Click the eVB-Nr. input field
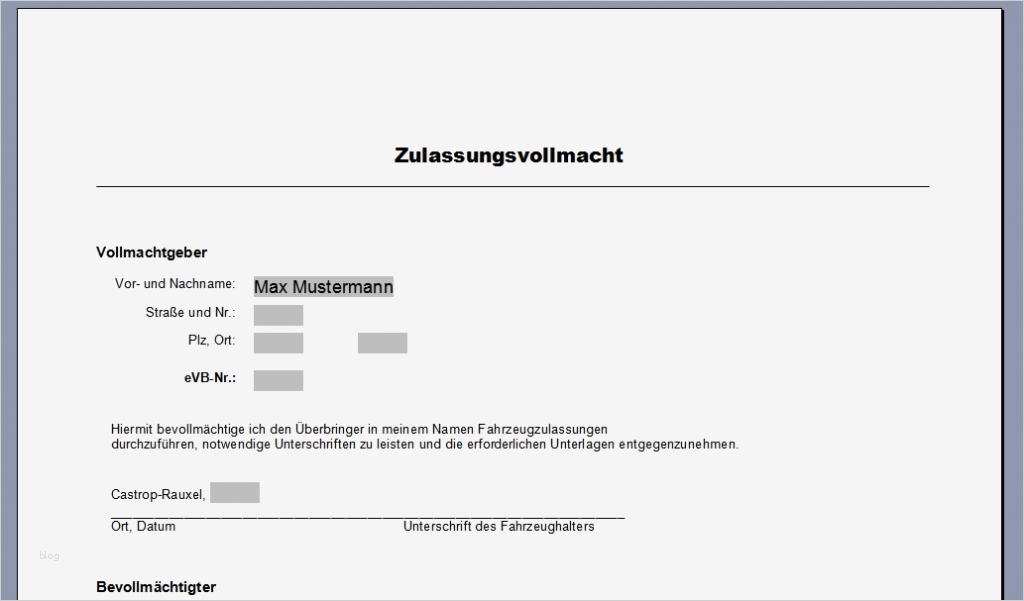 click(x=278, y=380)
